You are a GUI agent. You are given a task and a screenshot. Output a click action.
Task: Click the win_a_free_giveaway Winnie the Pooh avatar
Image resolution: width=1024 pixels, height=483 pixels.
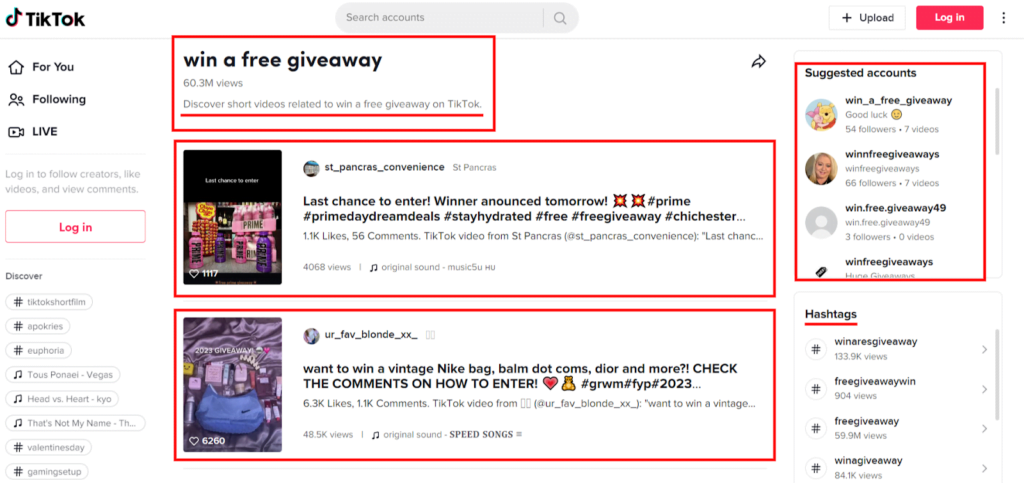click(x=821, y=115)
